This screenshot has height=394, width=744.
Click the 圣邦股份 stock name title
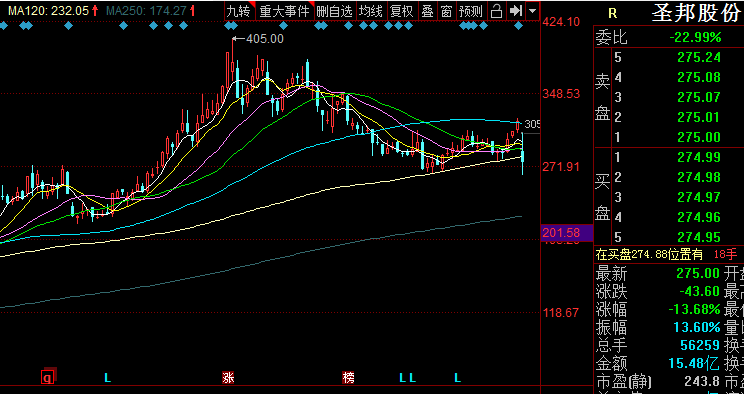pos(696,13)
